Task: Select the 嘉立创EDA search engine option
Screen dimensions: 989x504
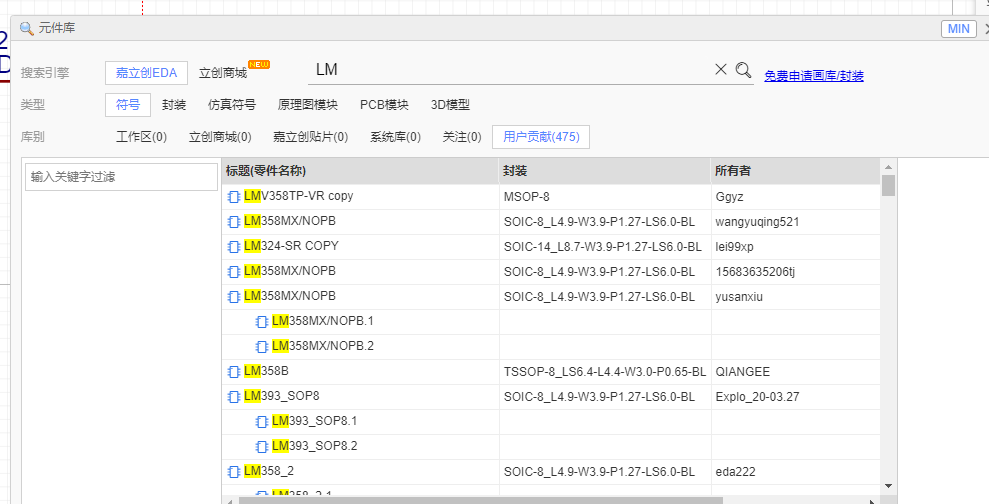Action: [x=146, y=73]
